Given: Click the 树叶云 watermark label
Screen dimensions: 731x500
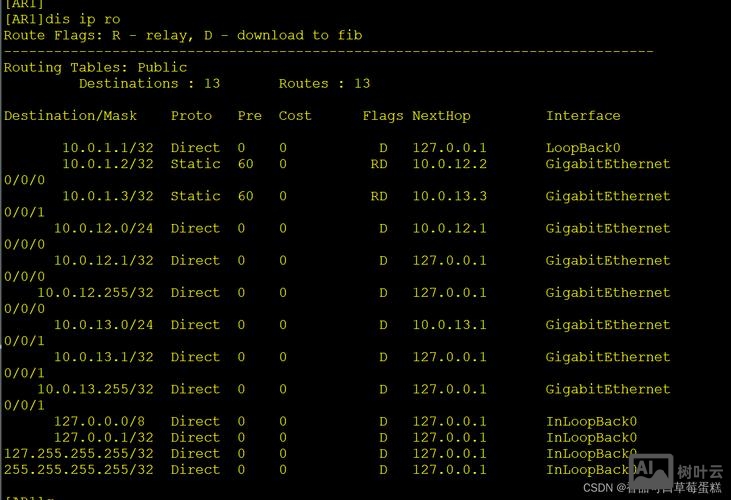Looking at the screenshot, I should click(x=700, y=471).
